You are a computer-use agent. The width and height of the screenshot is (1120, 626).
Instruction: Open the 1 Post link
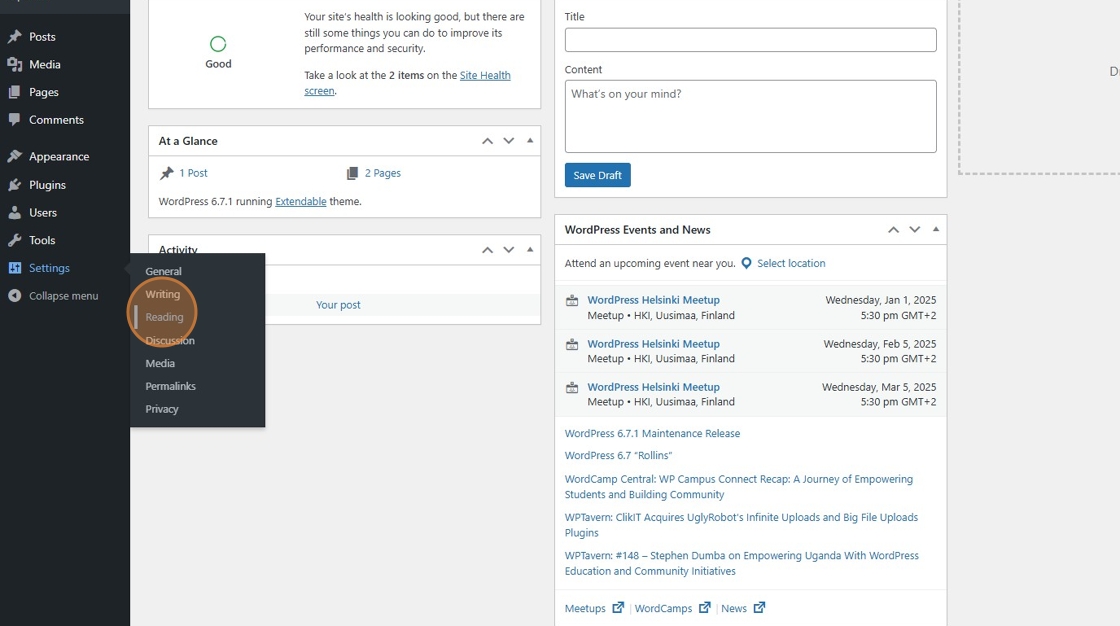[193, 173]
